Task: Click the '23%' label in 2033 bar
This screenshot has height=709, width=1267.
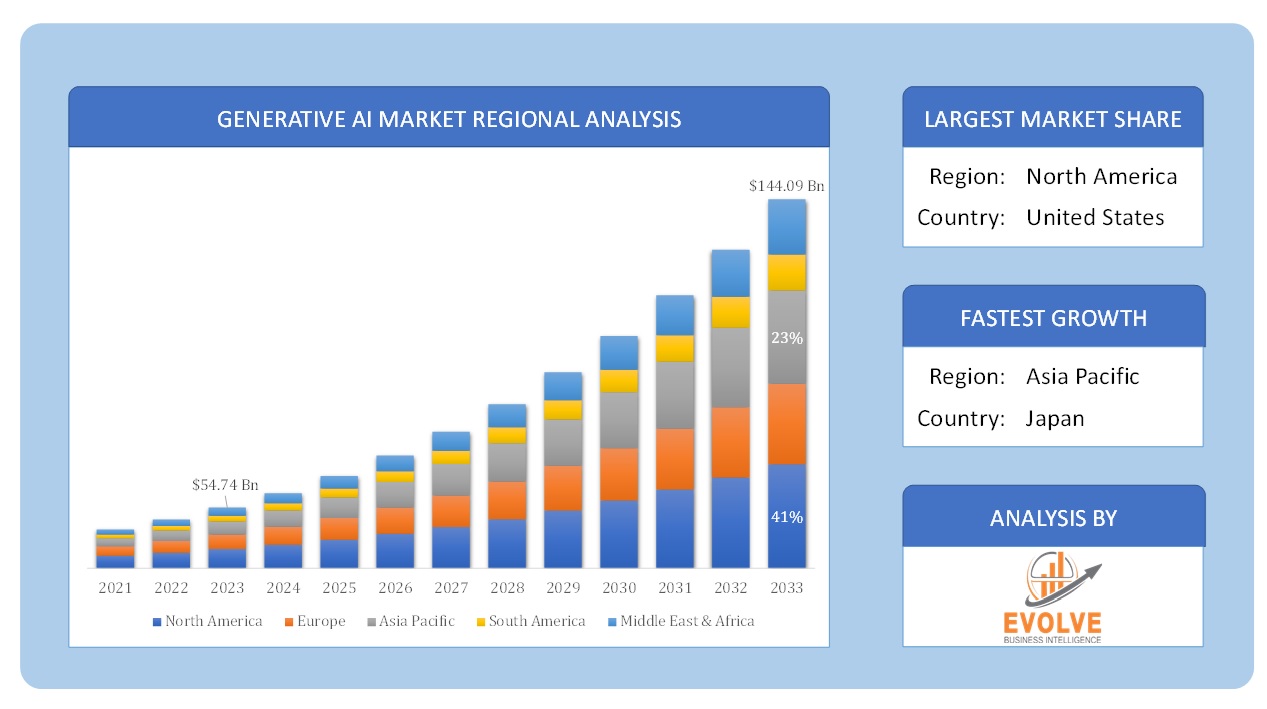Action: click(x=787, y=338)
